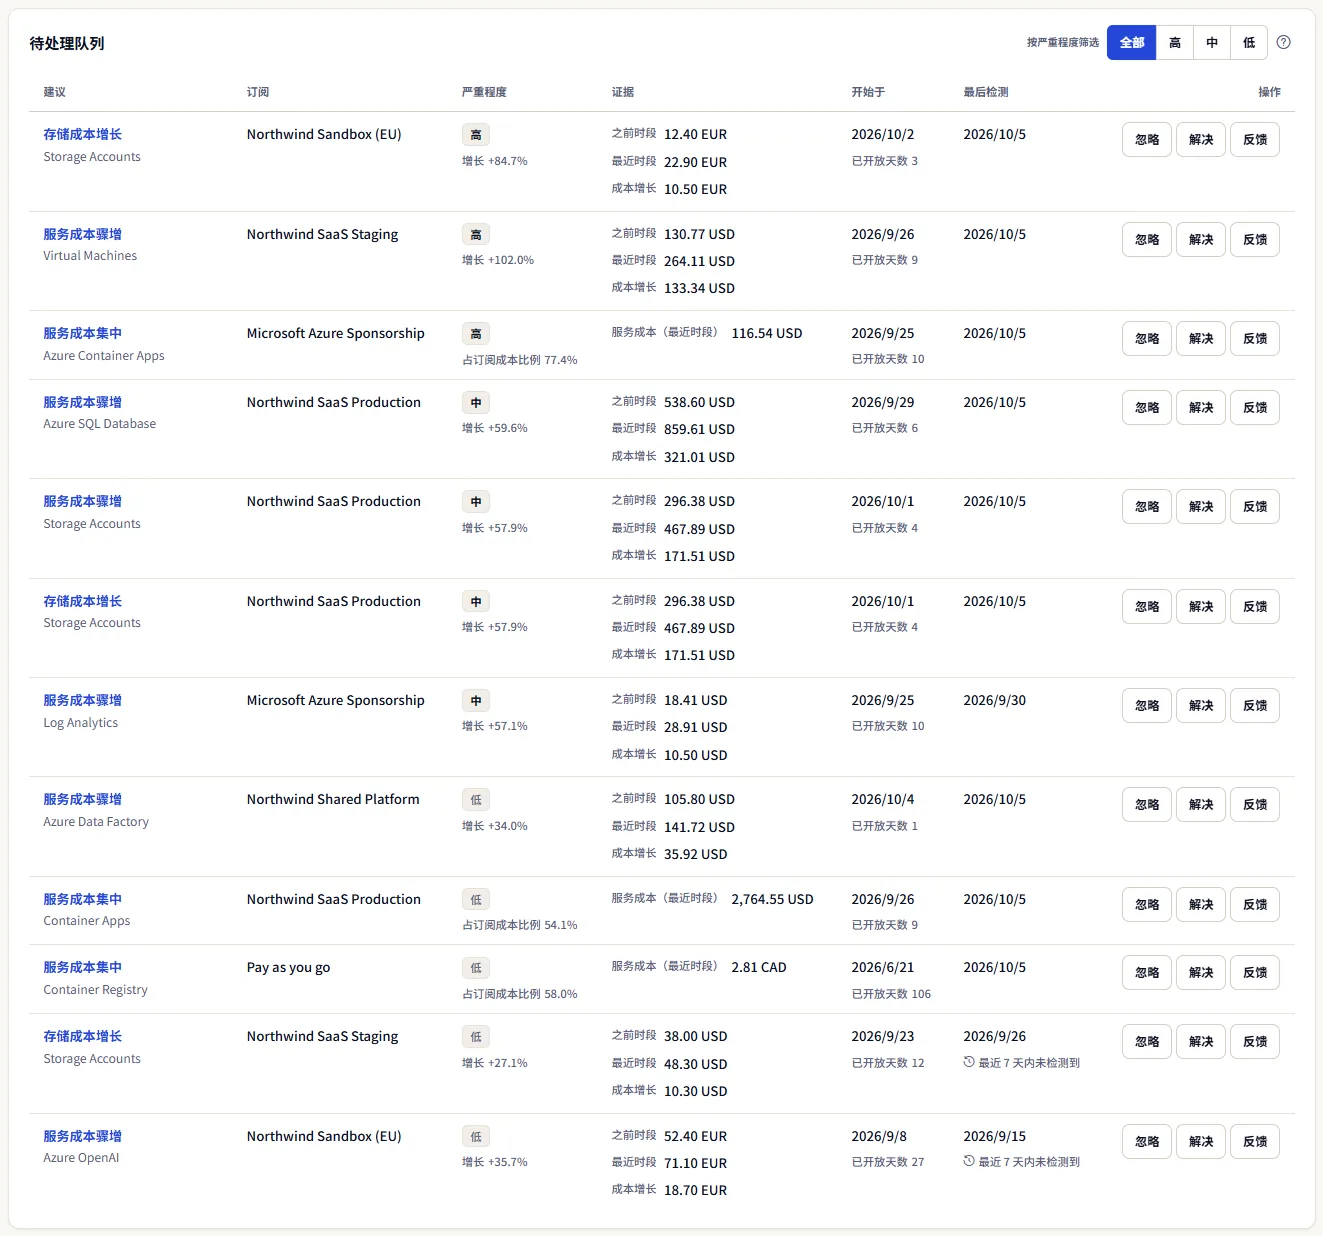Click 解决 for the Azure Container Apps row
Image resolution: width=1323 pixels, height=1236 pixels.
[x=1201, y=338]
